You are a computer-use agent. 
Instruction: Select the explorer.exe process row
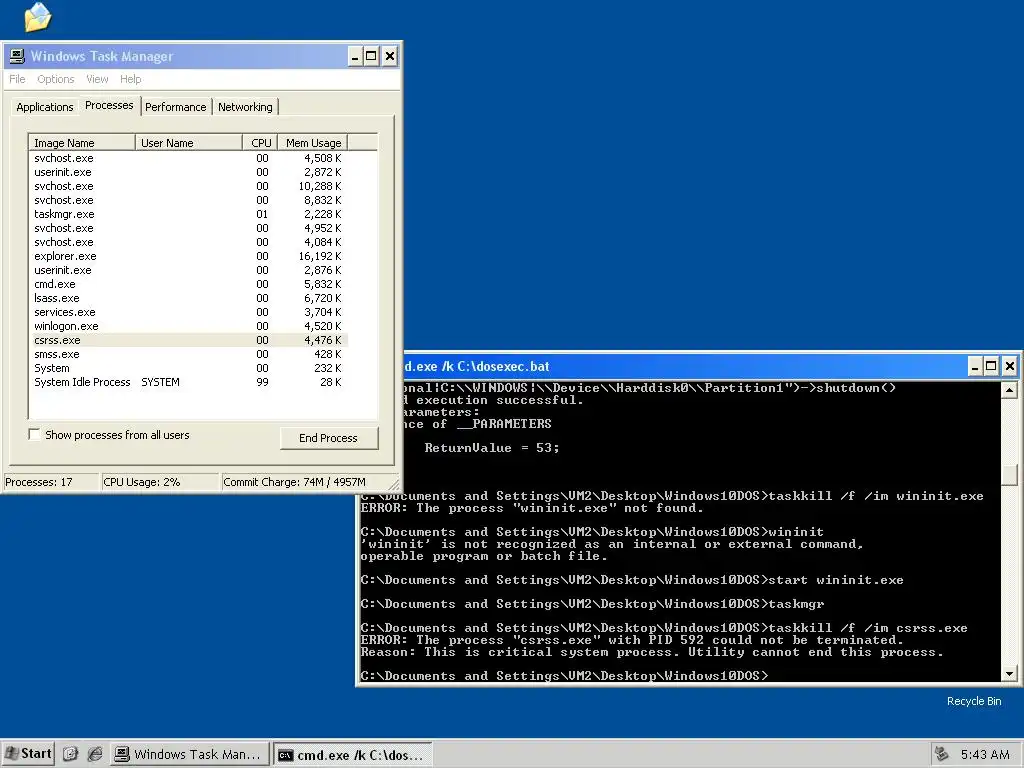coord(189,256)
